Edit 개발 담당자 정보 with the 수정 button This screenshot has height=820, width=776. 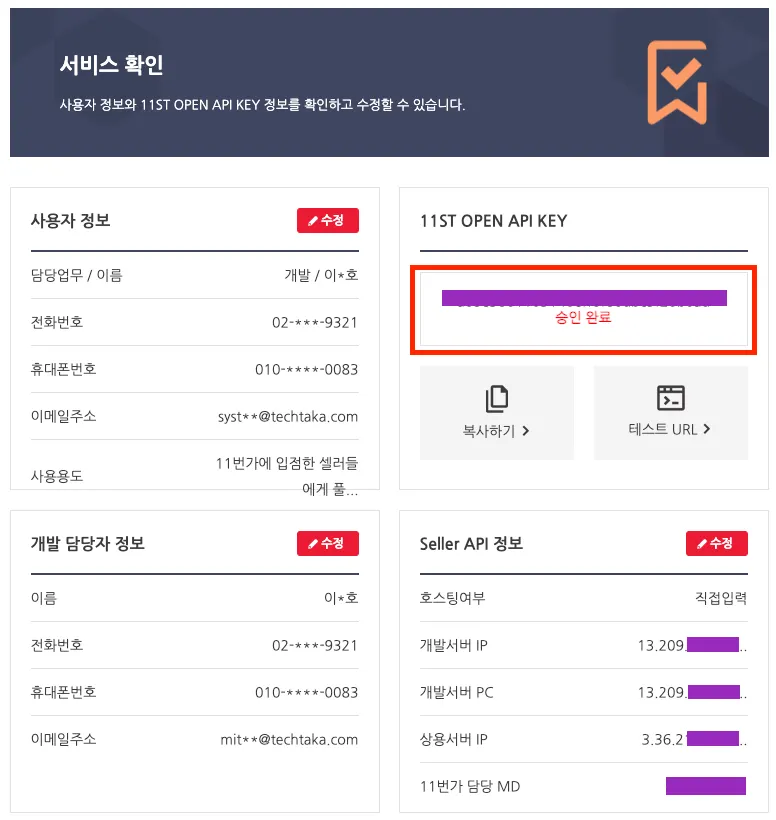pyautogui.click(x=327, y=543)
